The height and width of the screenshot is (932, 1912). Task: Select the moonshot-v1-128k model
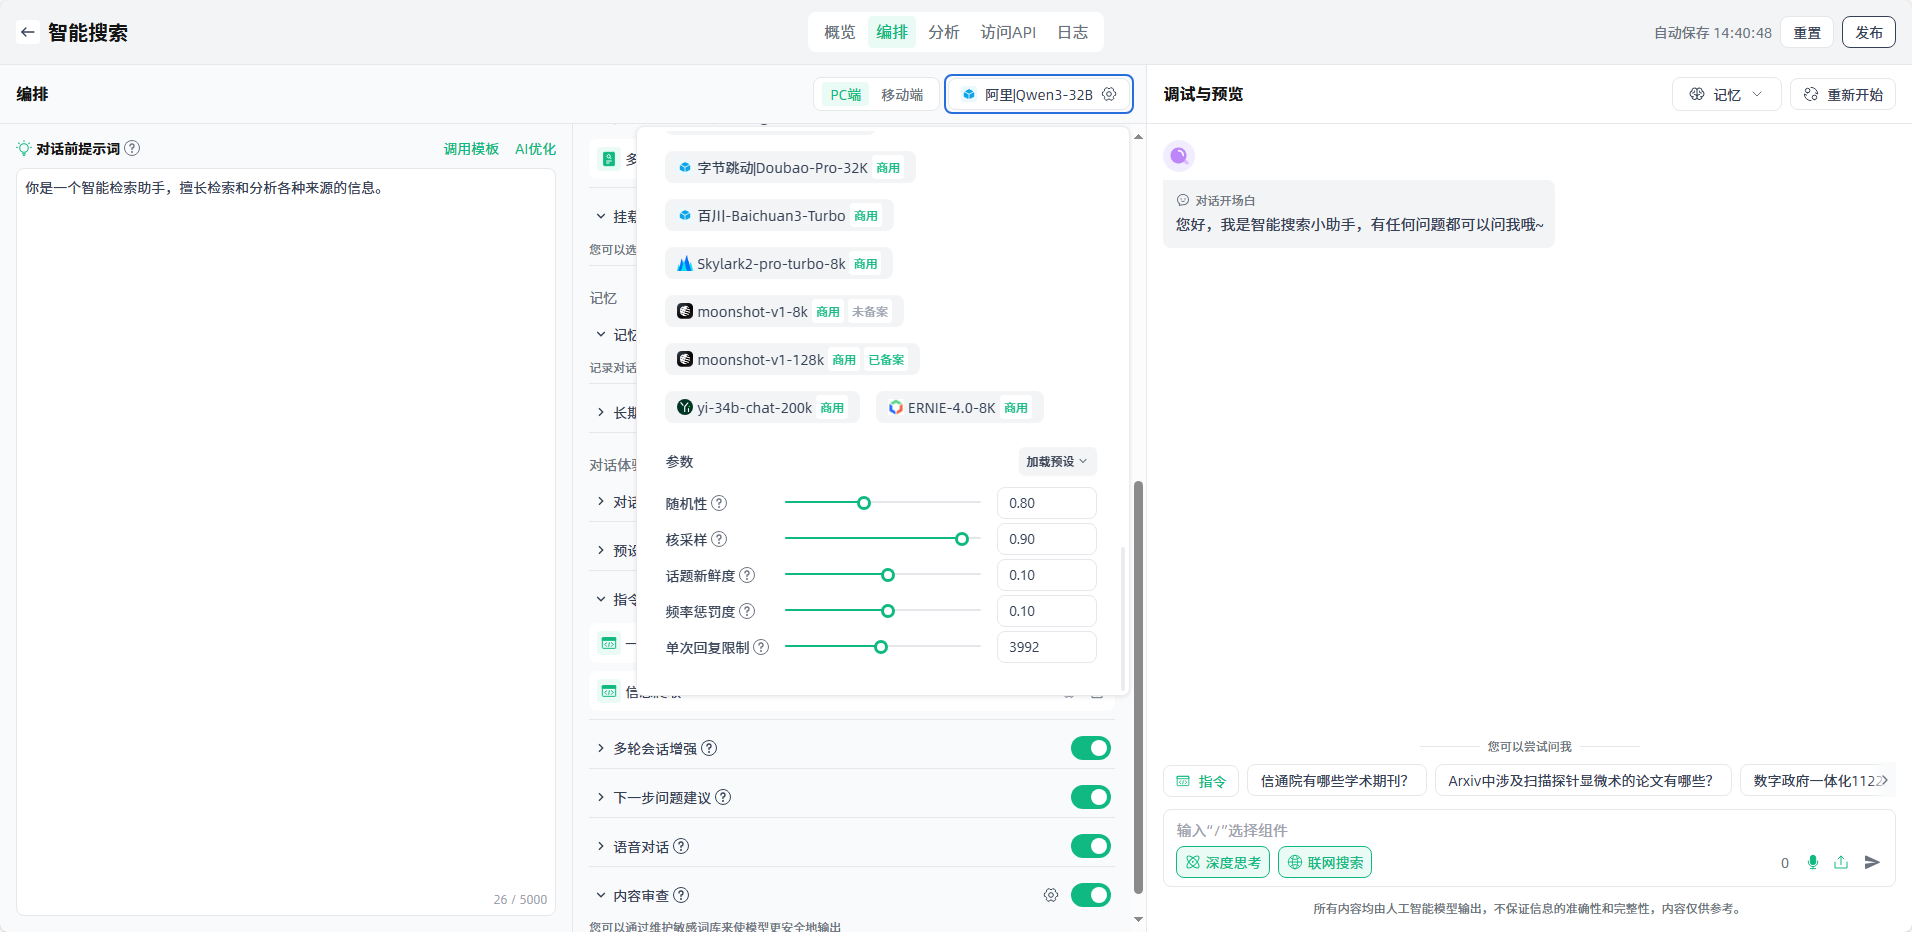click(760, 359)
